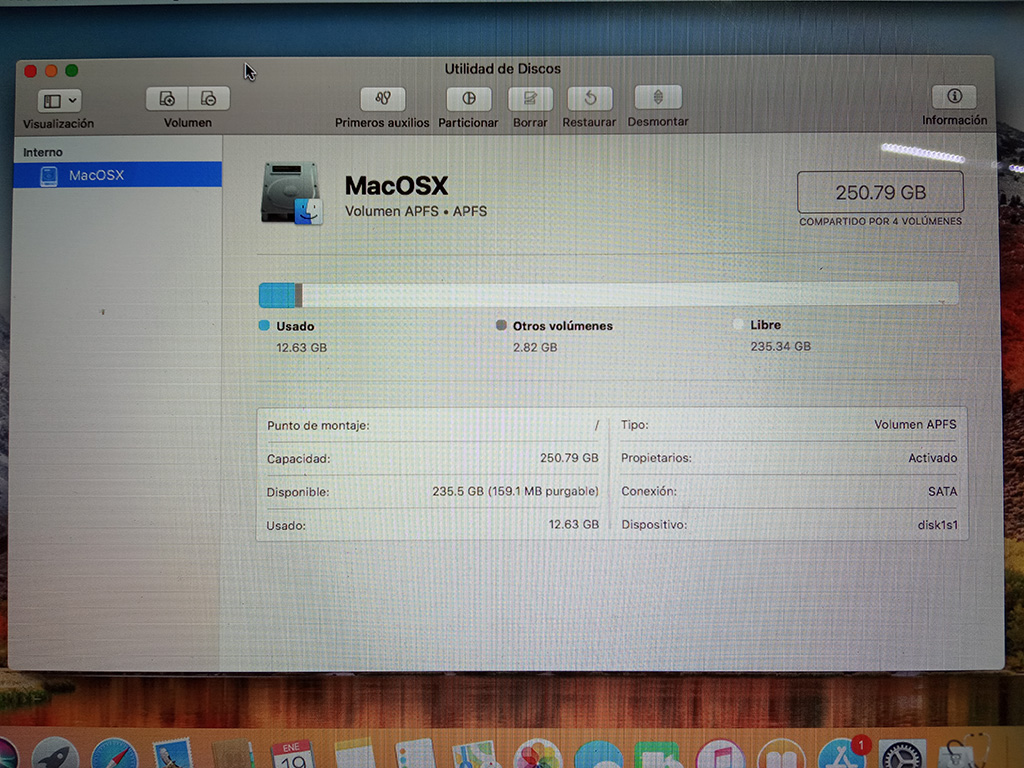Click the 250.79 GB capacity box
The height and width of the screenshot is (768, 1024).
[880, 192]
